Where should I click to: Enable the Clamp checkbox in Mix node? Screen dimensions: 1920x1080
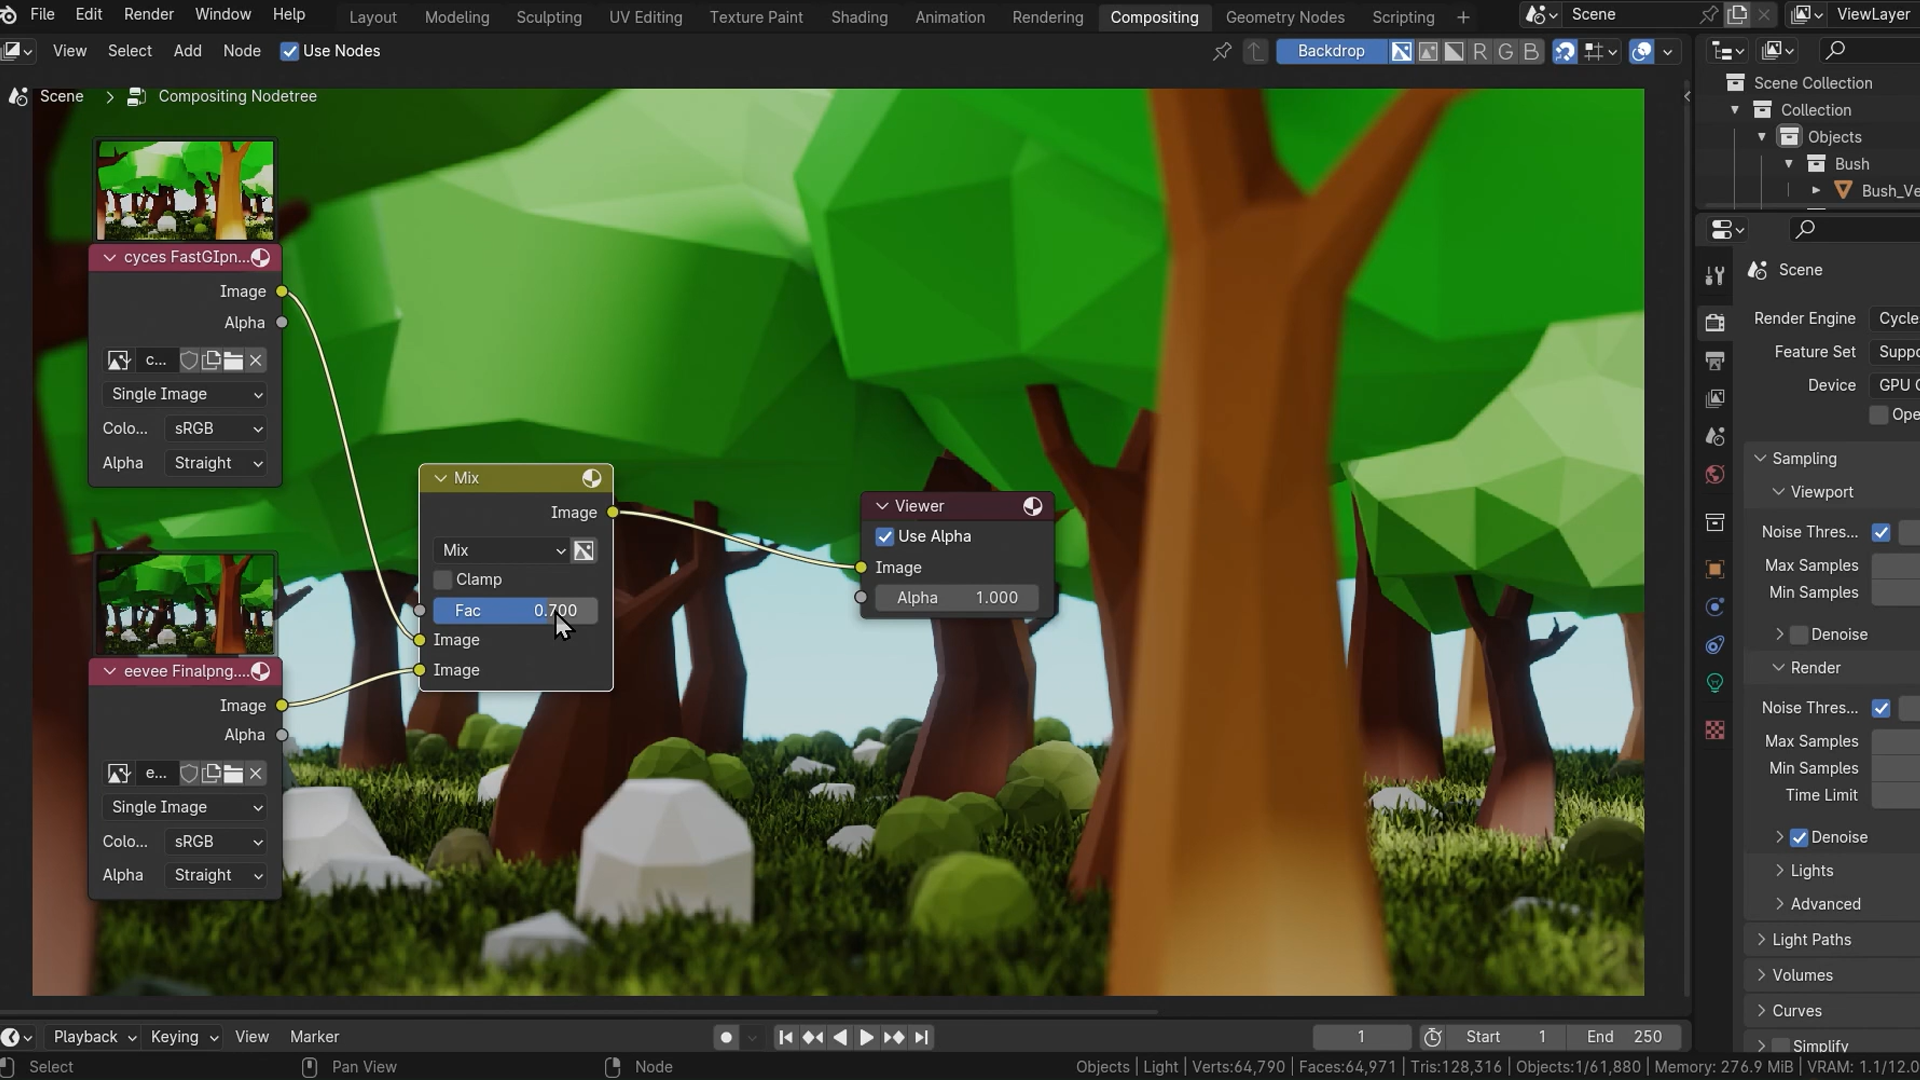pyautogui.click(x=442, y=580)
